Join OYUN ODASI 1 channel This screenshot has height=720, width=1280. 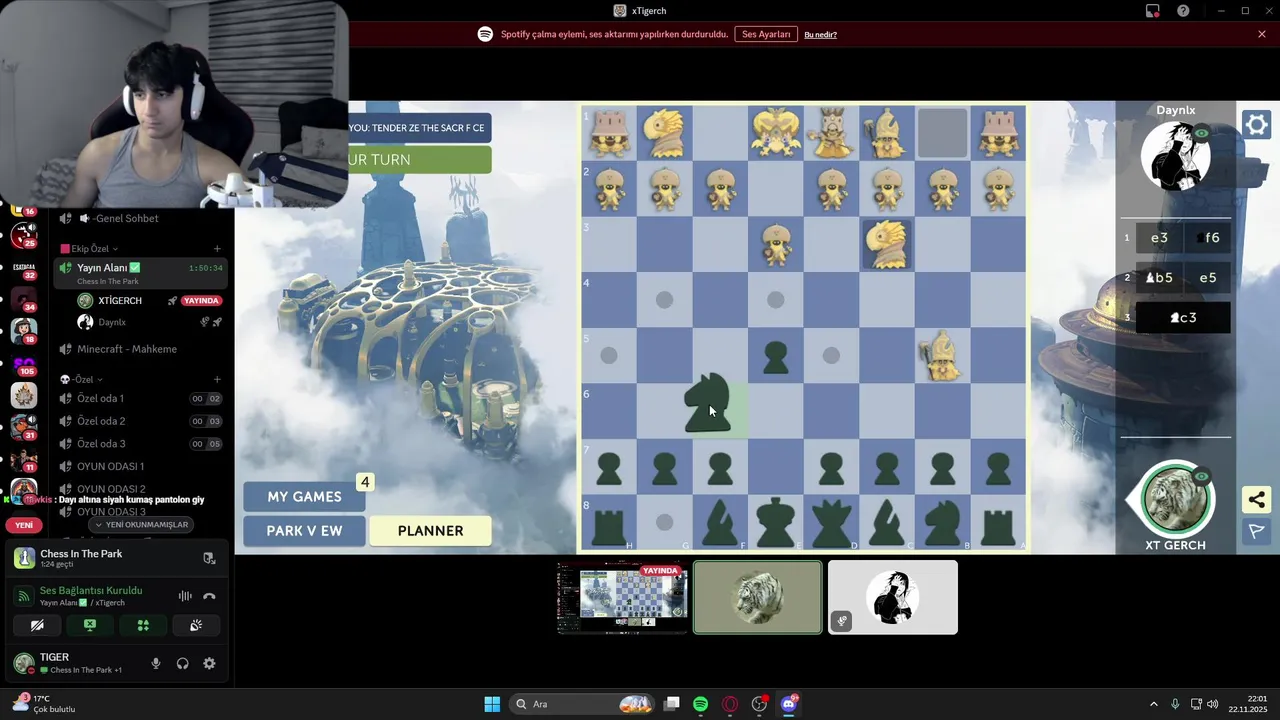click(x=141, y=466)
